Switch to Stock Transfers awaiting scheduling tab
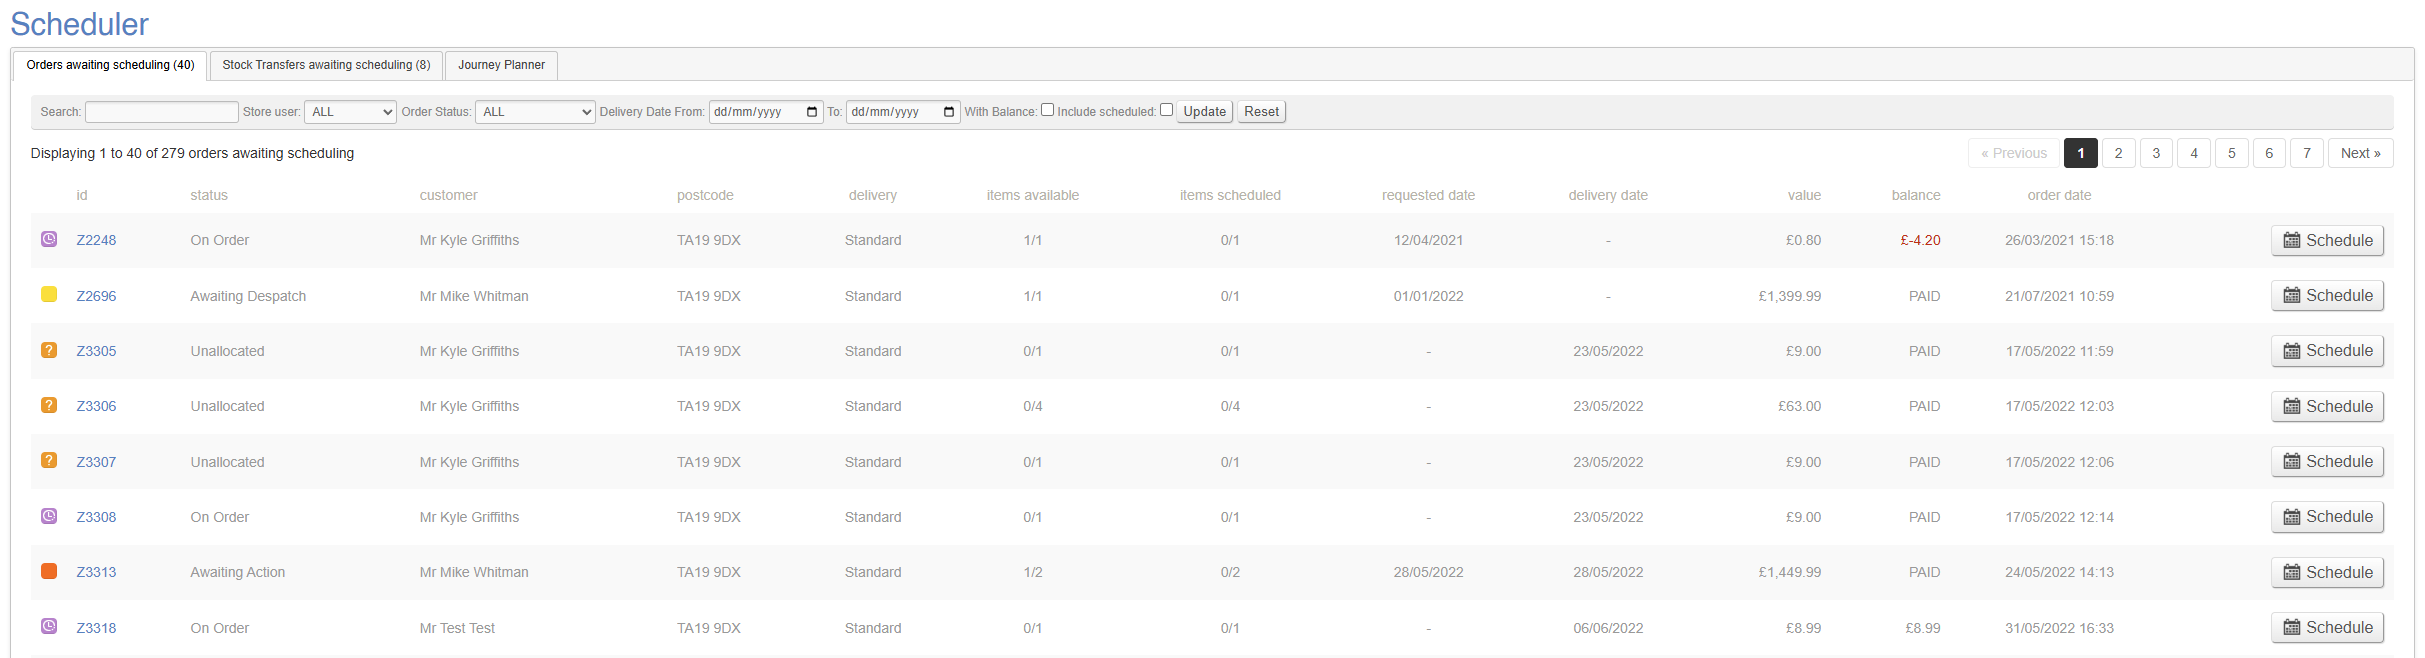 click(326, 65)
